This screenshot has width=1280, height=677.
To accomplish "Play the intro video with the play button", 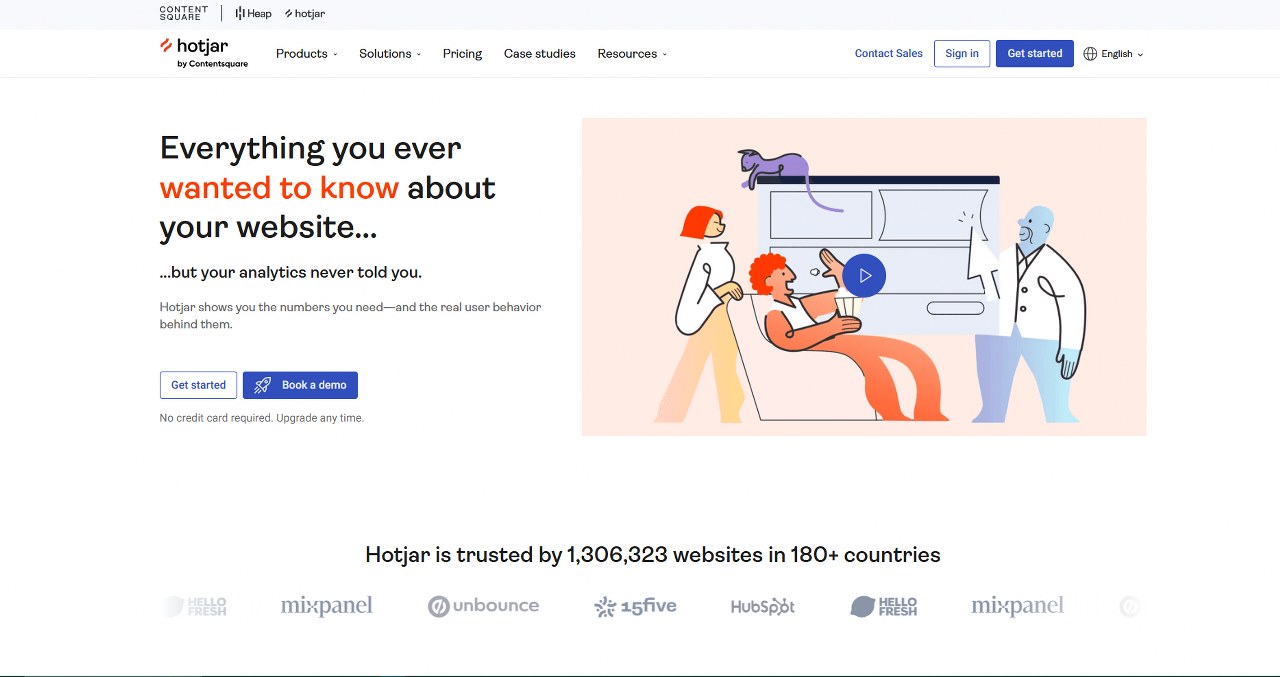I will point(864,275).
